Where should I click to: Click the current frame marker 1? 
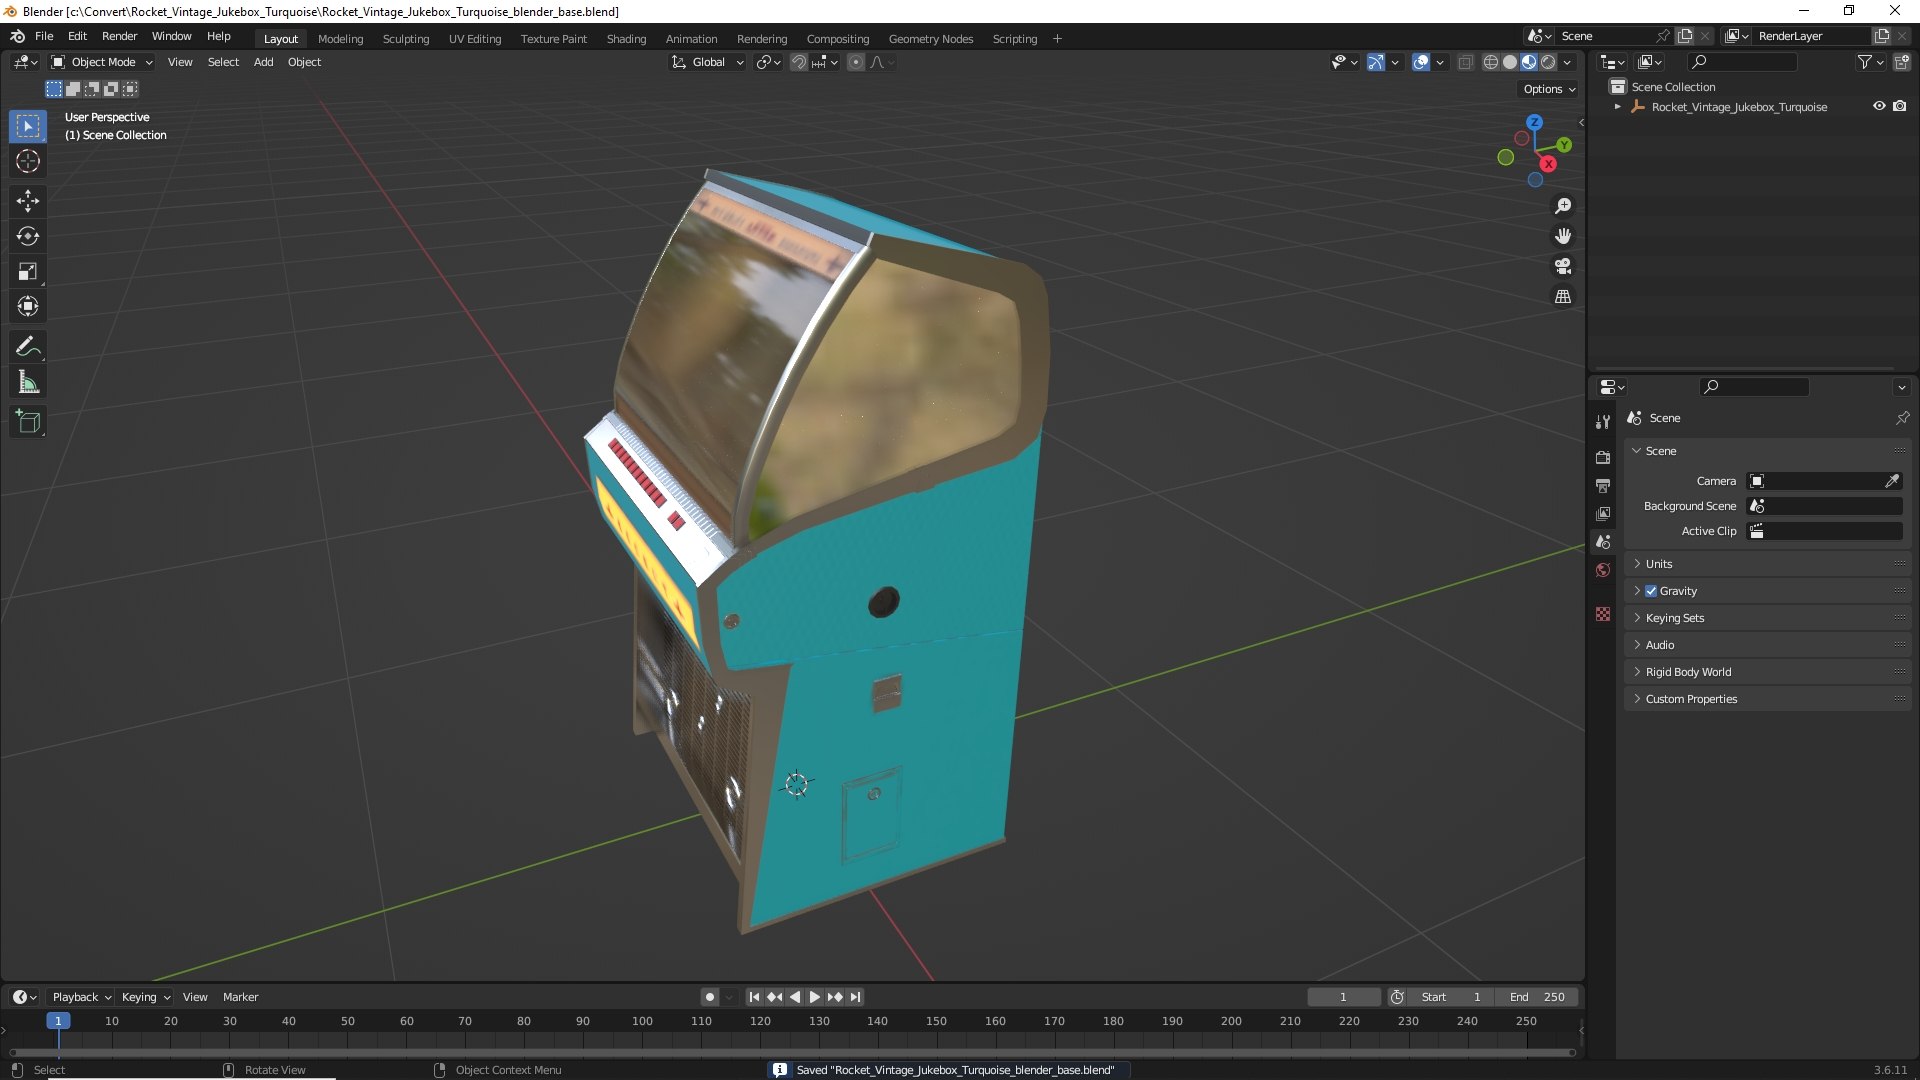[x=58, y=1021]
